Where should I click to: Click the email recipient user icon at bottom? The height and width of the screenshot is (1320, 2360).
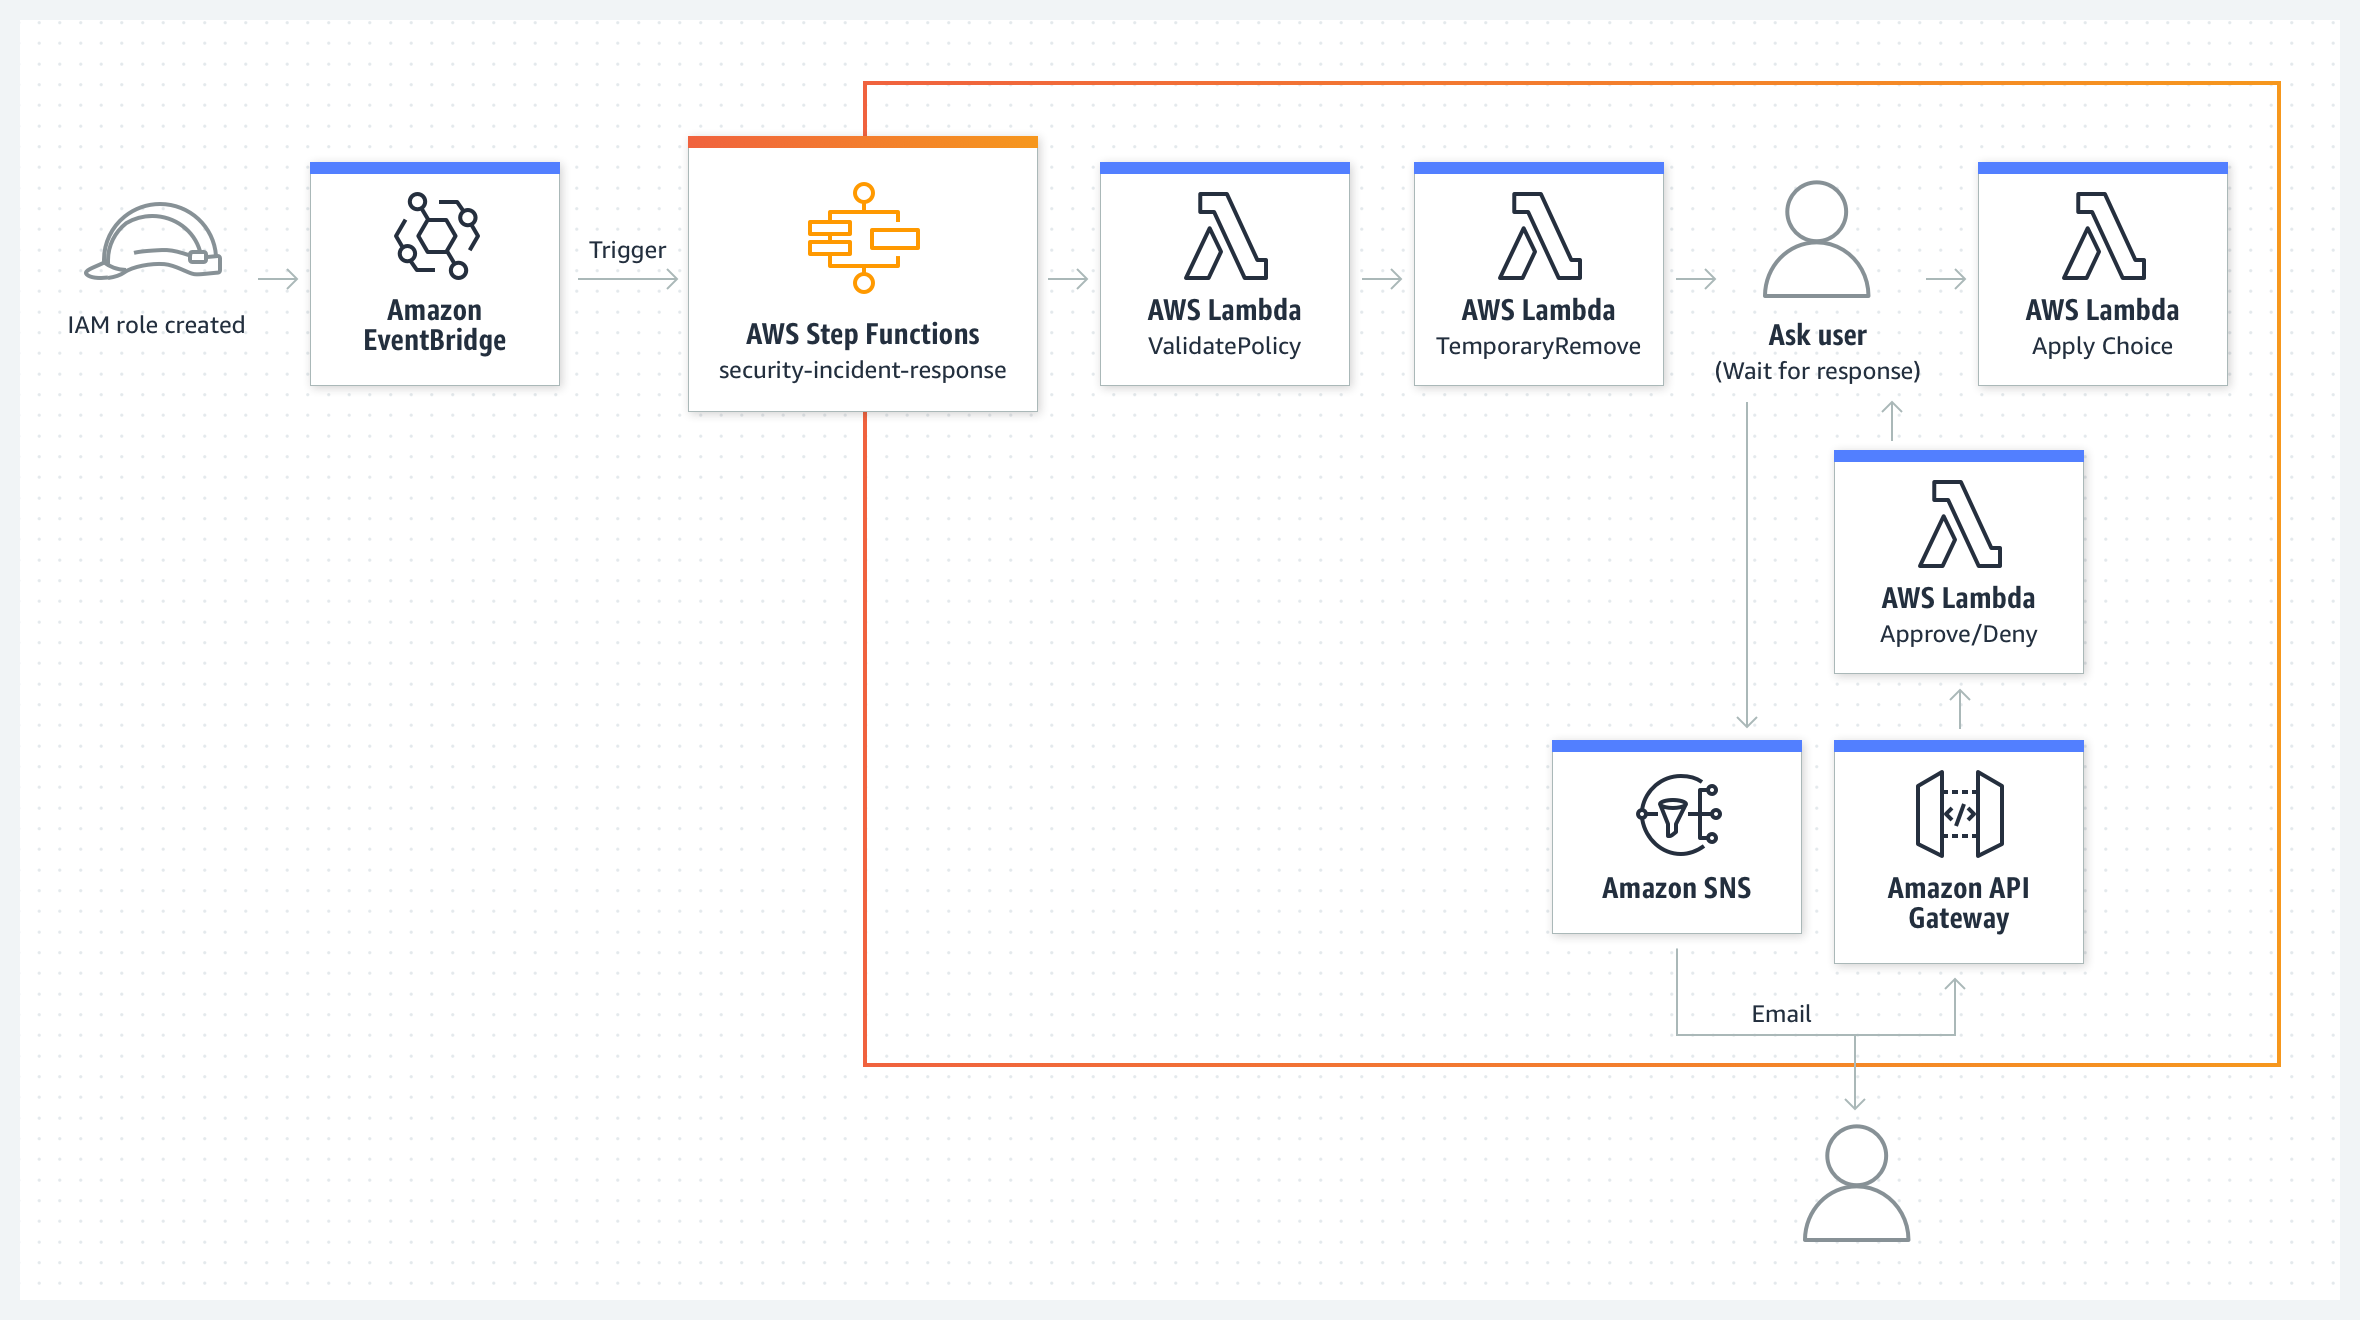(x=1856, y=1183)
